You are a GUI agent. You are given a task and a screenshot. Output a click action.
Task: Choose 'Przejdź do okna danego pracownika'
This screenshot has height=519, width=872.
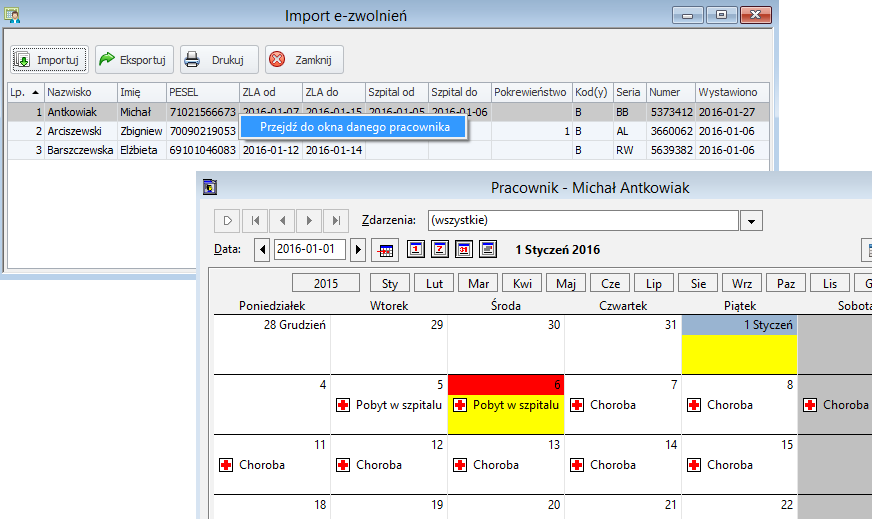(x=354, y=127)
